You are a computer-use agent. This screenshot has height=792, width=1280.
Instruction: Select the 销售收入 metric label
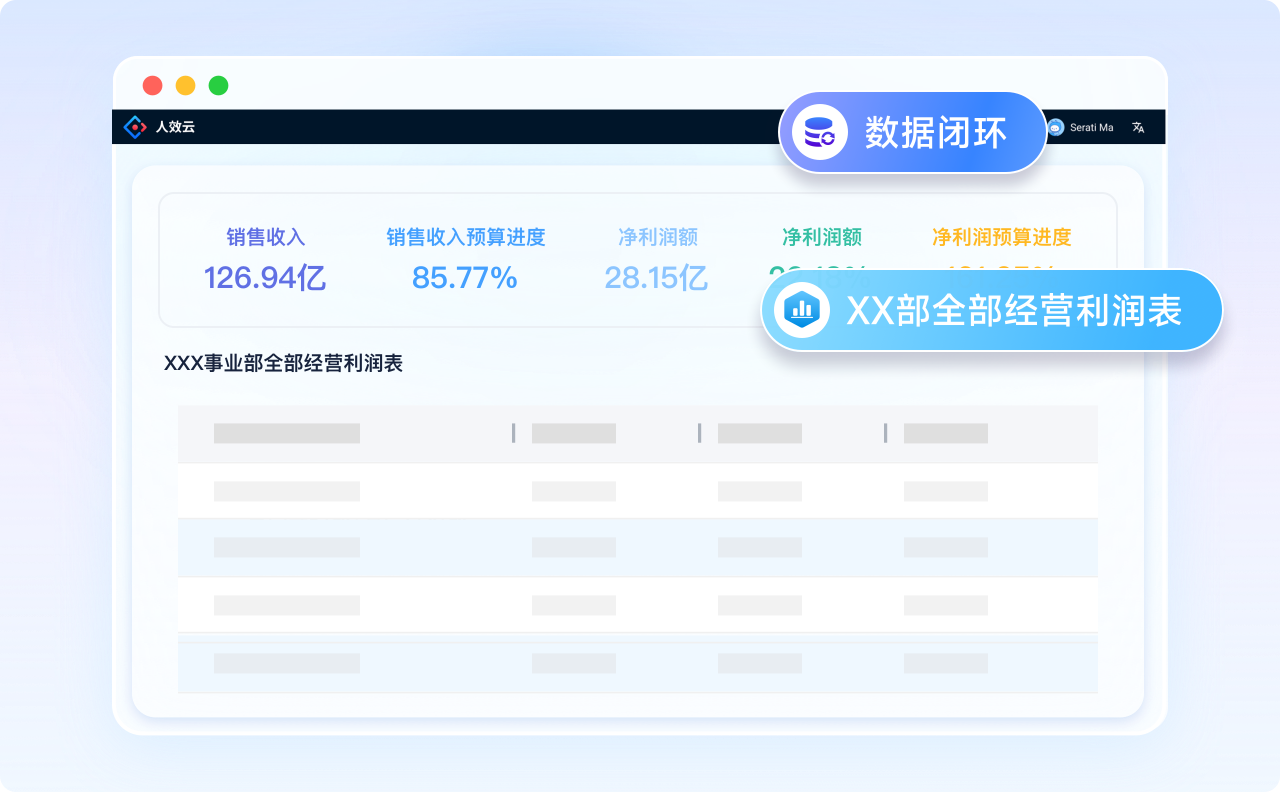point(265,237)
